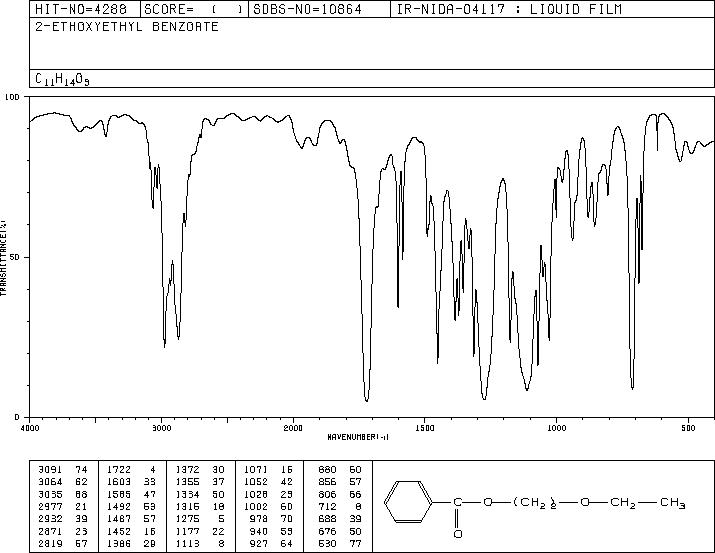The height and width of the screenshot is (553, 715).
Task: Click the (CH2)2 group in the structure
Action: (x=535, y=503)
